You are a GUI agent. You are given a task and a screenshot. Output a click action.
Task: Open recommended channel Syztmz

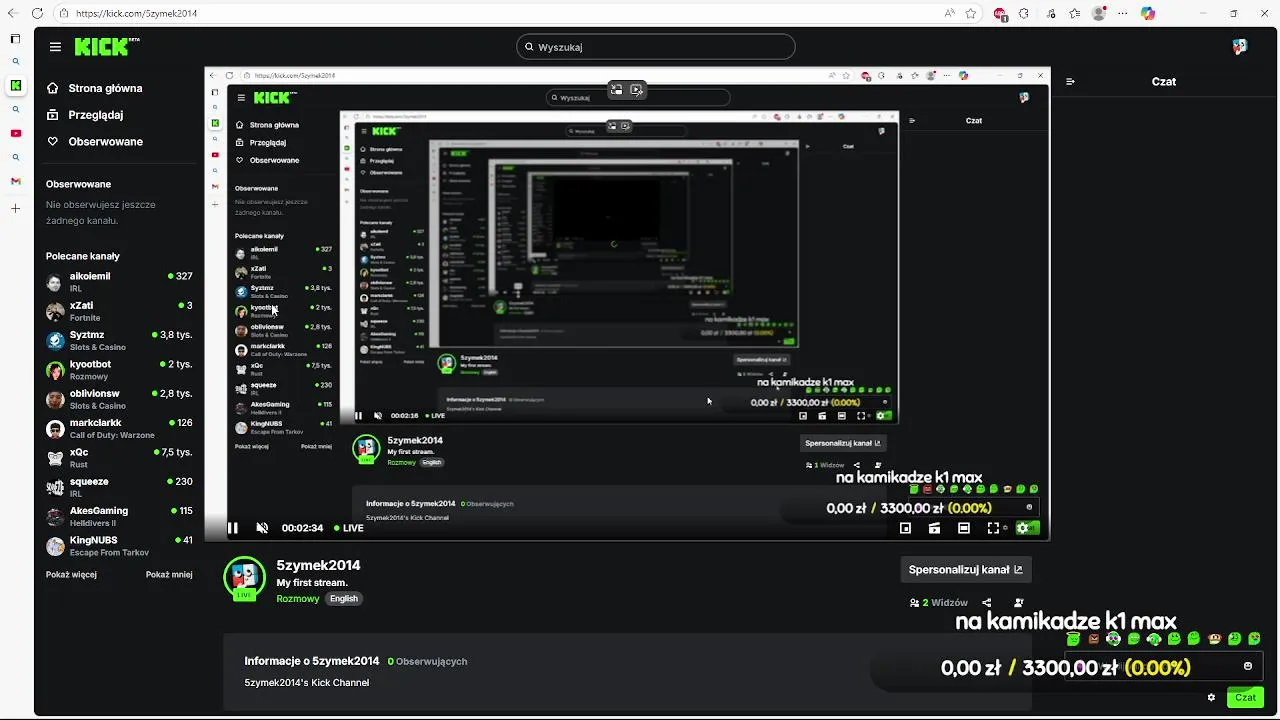click(119, 340)
